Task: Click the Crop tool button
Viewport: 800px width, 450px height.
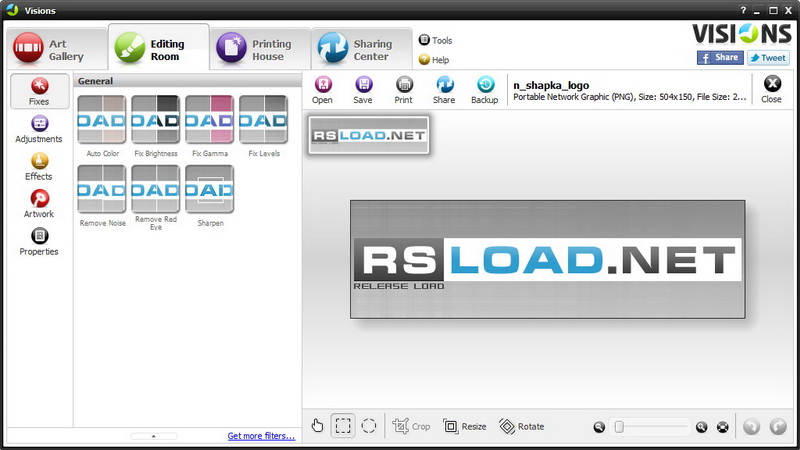Action: 411,426
